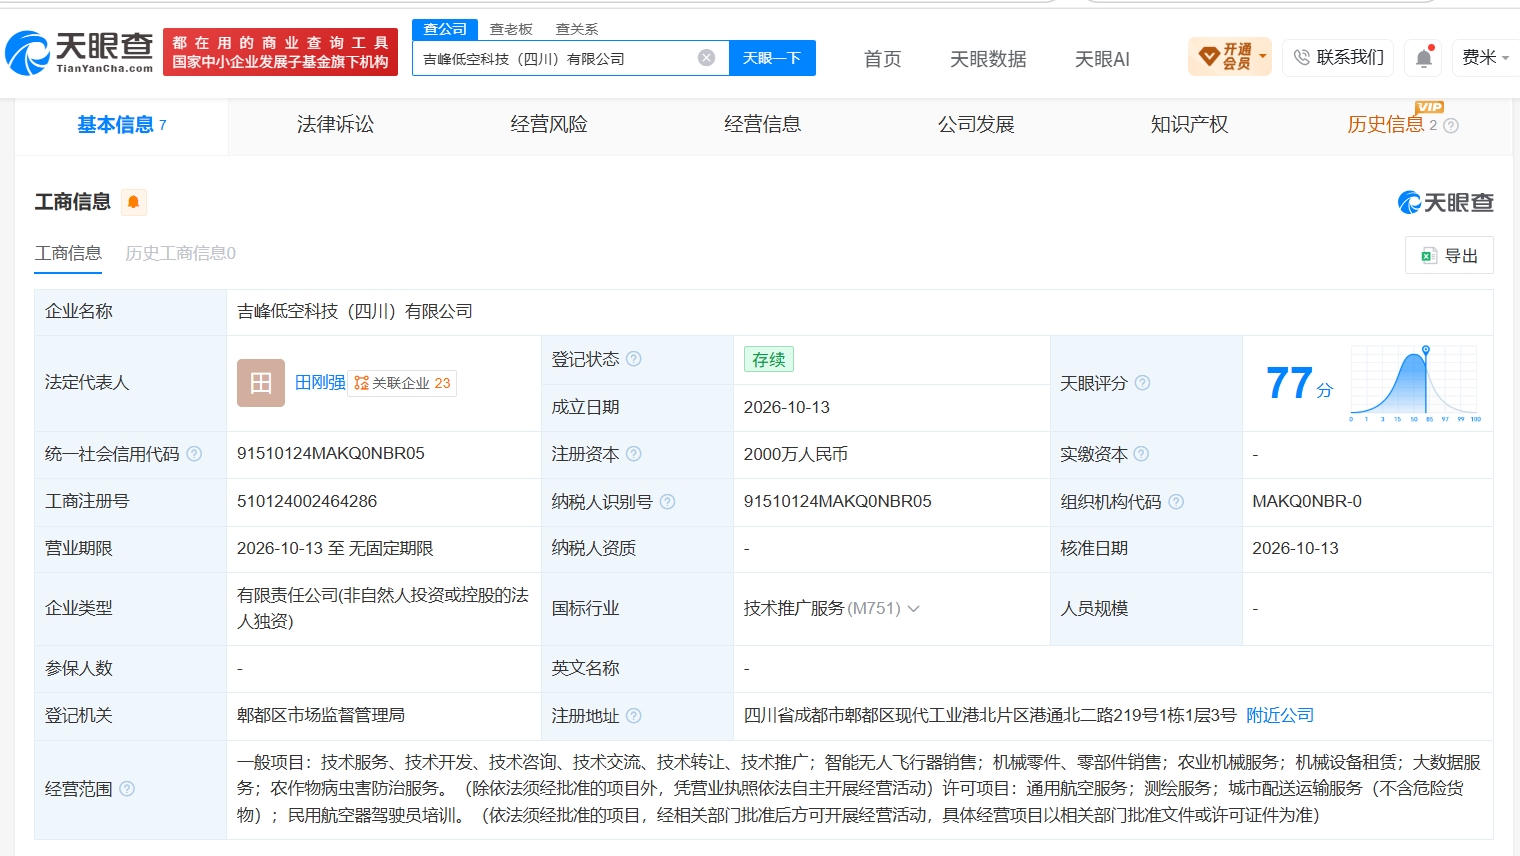Image resolution: width=1520 pixels, height=856 pixels.
Task: Switch to the 历史工商信息 sub-tab
Action: point(180,253)
